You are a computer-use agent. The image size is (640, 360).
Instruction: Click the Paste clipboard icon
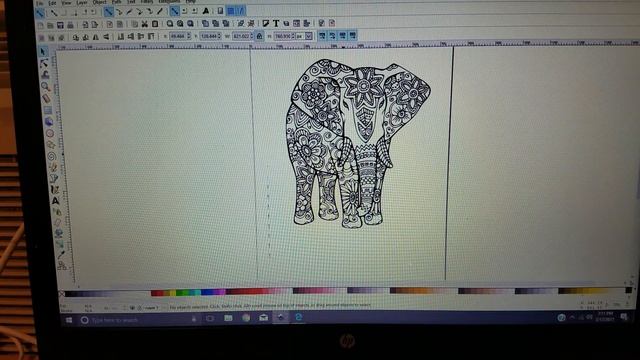tap(155, 24)
